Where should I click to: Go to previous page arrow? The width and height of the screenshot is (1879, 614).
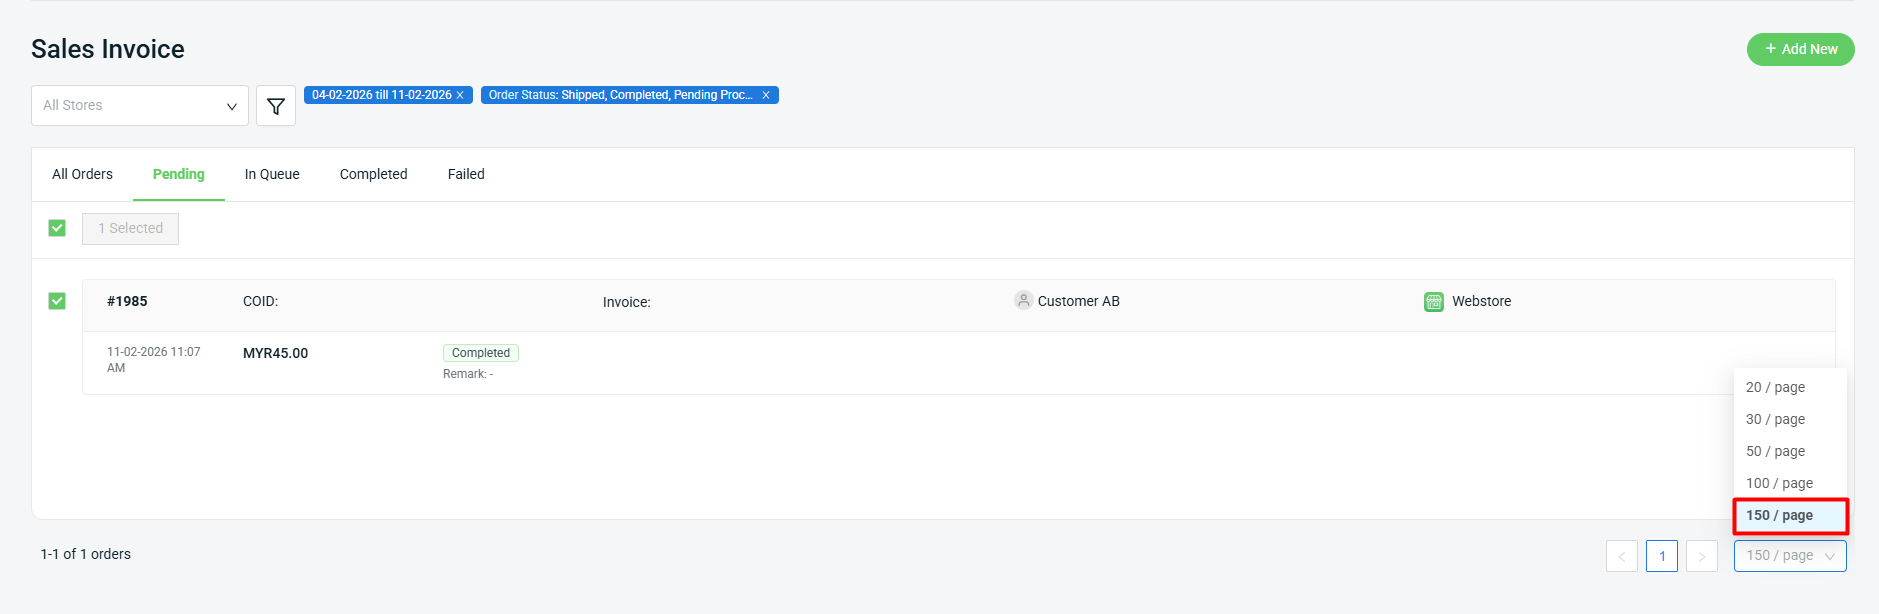coord(1621,556)
